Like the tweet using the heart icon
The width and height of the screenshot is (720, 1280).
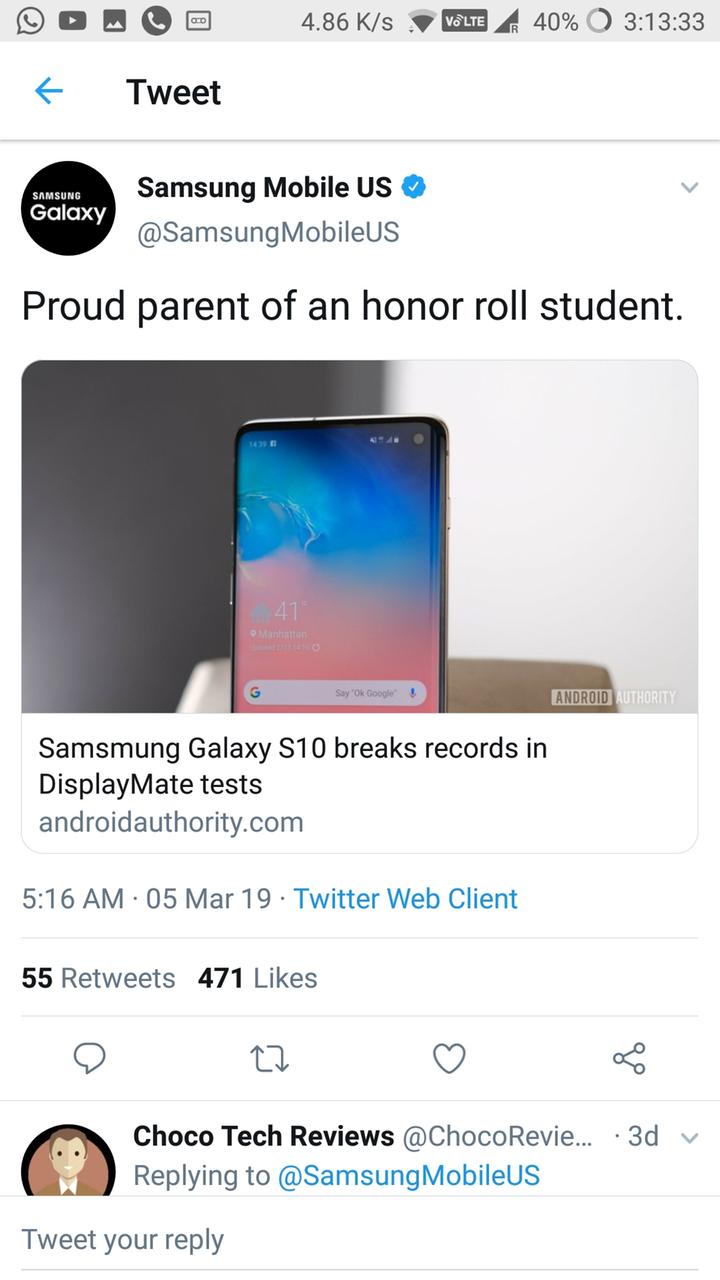coord(448,1058)
